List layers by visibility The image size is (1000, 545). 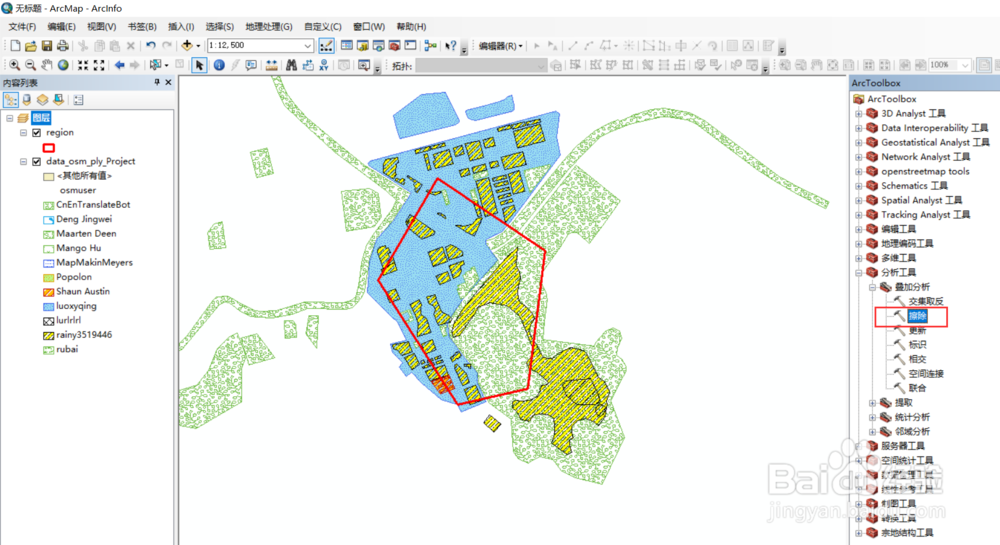(x=42, y=99)
